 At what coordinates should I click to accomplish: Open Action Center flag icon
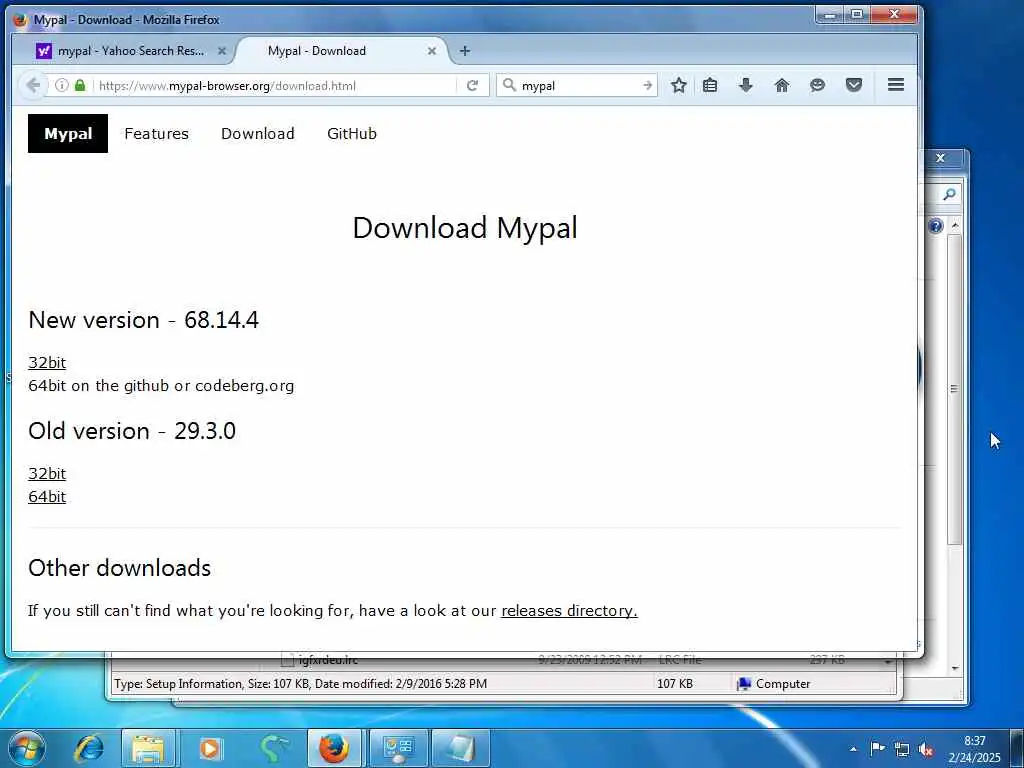point(878,749)
